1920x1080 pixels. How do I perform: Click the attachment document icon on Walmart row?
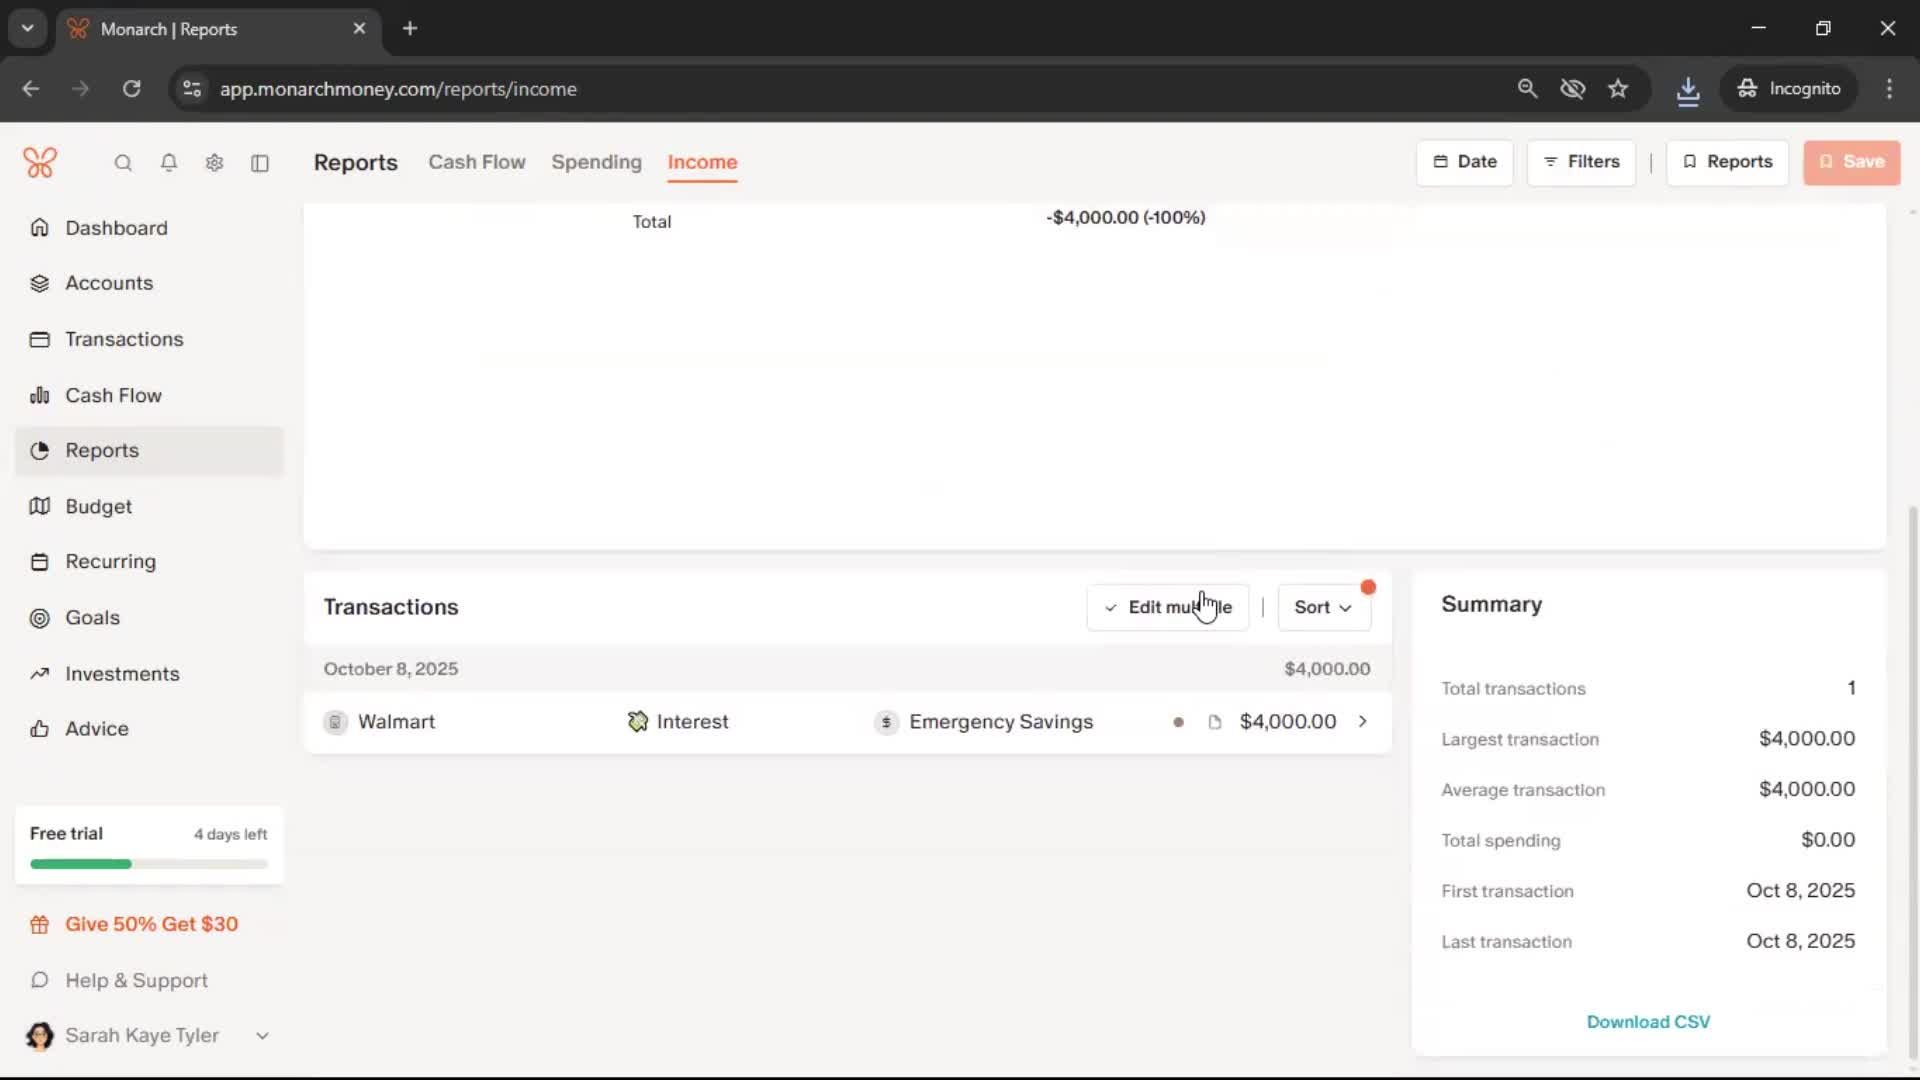point(1215,722)
